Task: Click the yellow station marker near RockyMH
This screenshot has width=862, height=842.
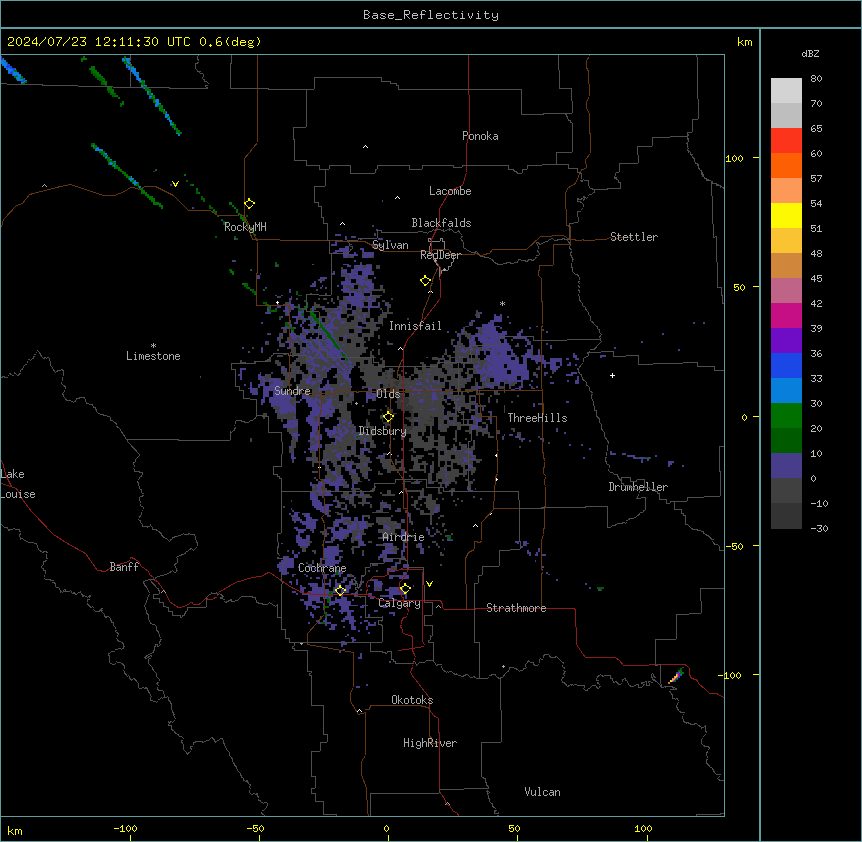Action: [249, 203]
